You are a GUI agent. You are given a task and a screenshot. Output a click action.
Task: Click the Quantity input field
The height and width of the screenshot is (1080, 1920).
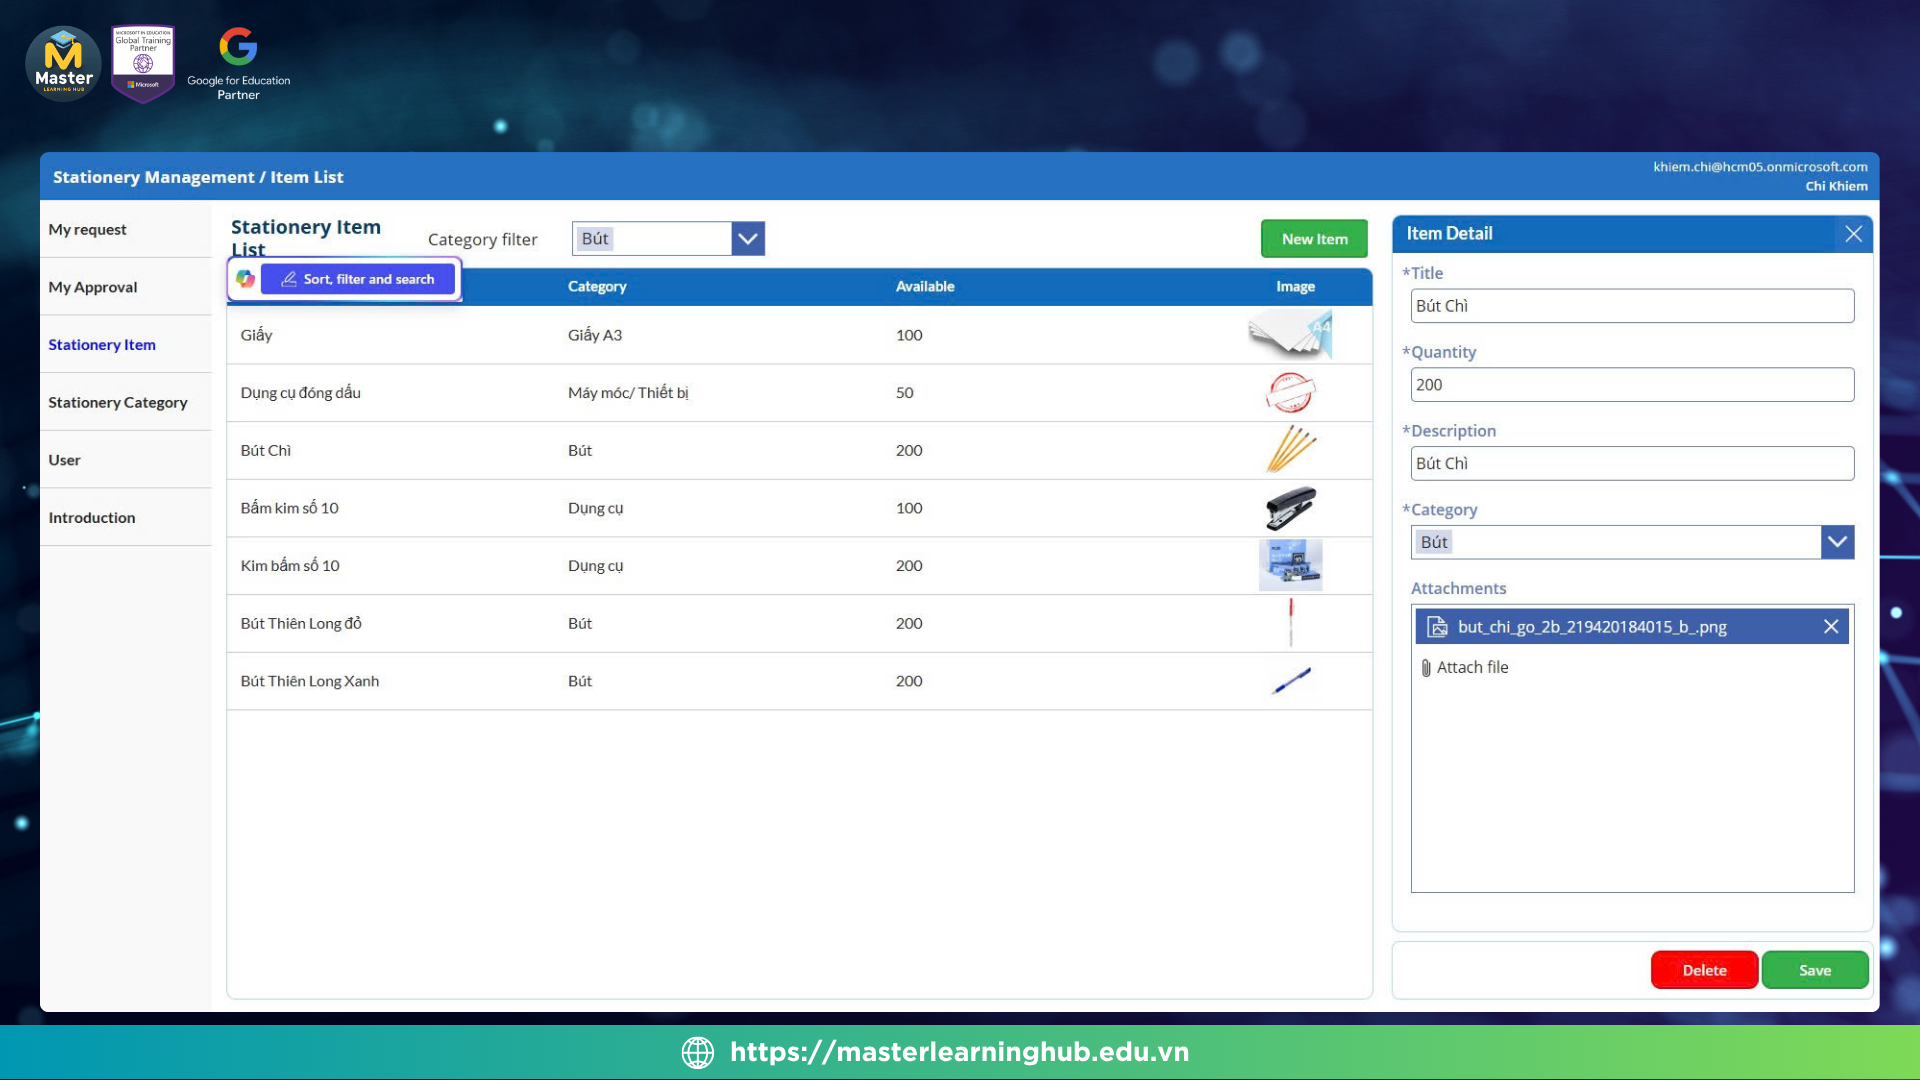1631,385
